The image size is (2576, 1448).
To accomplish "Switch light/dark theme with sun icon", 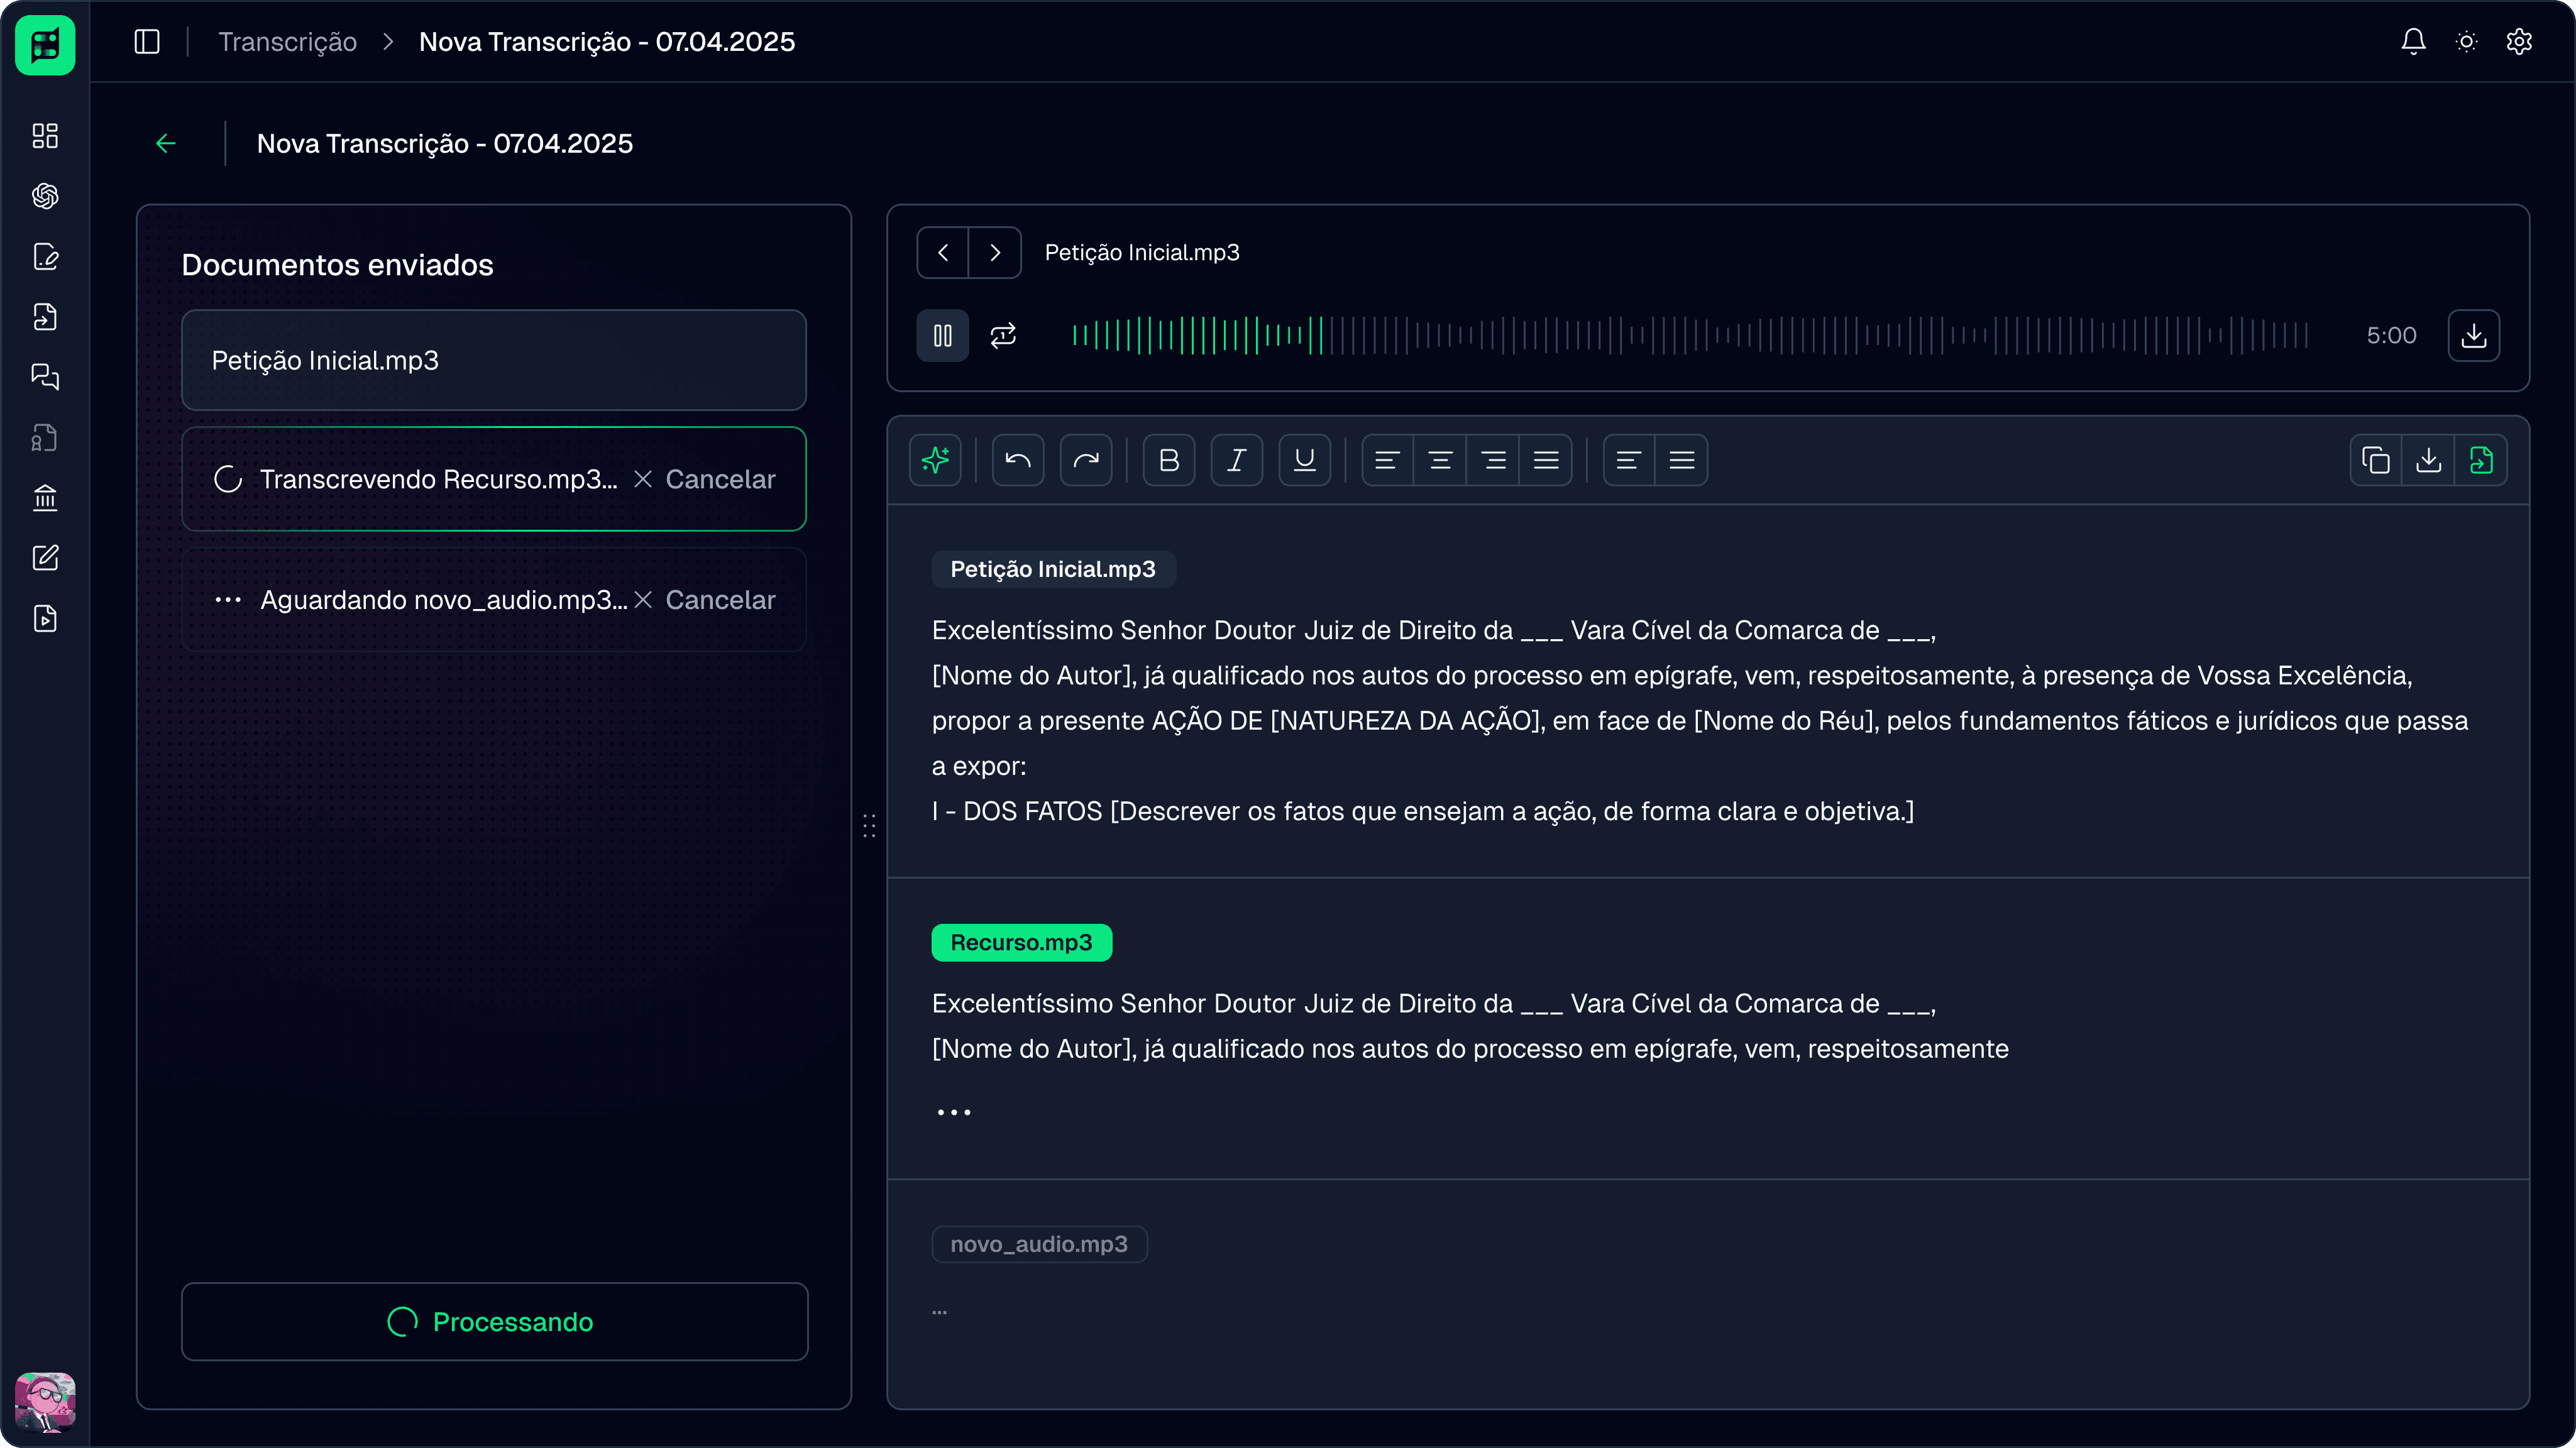I will coord(2466,41).
